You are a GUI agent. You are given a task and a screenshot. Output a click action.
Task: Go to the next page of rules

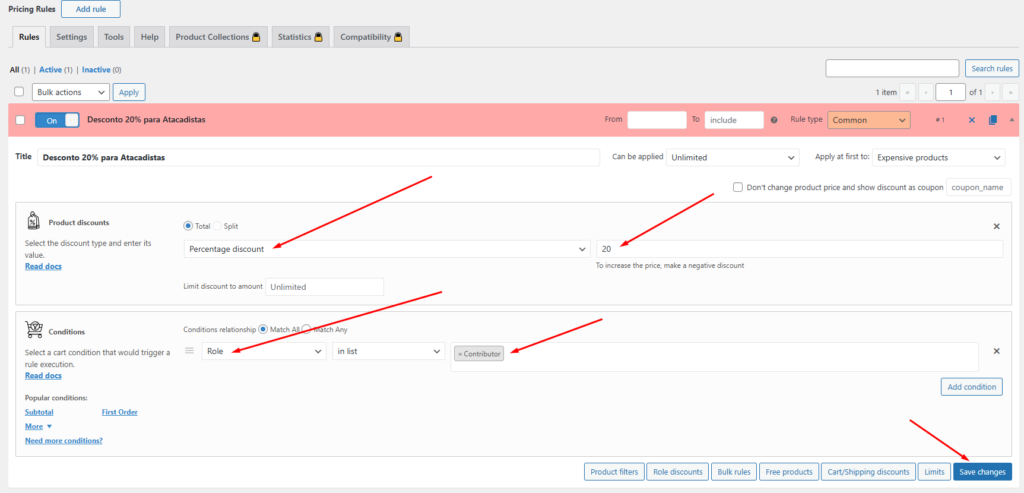[992, 92]
